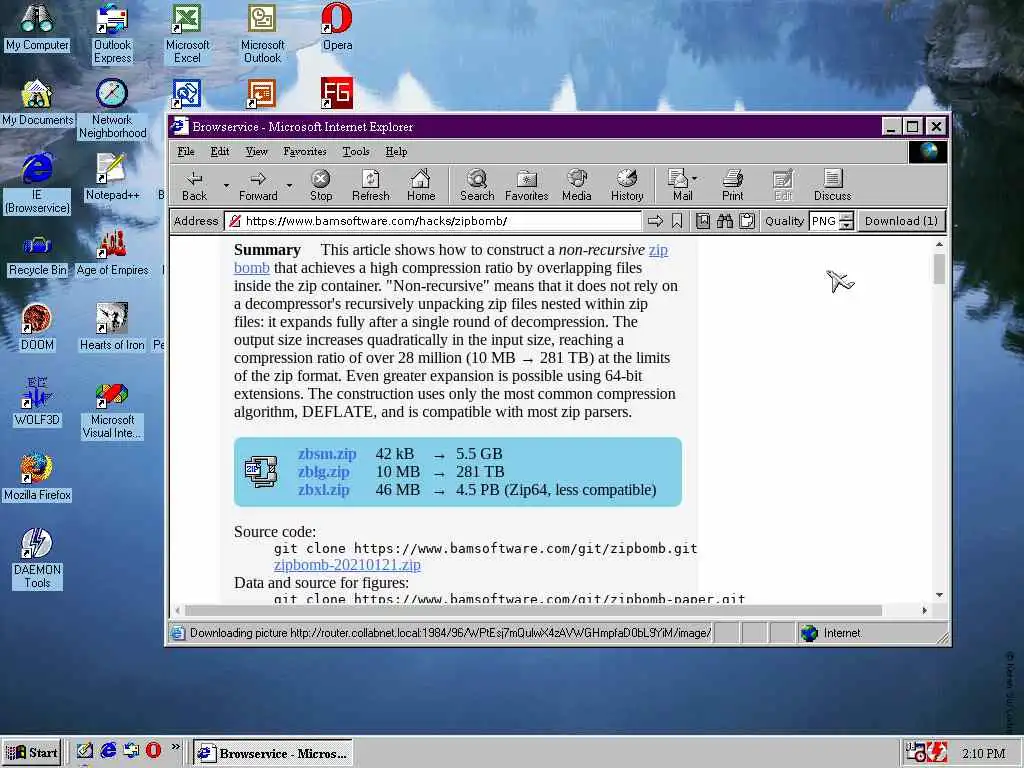Select the Network Neighborhood desktop icon
Image resolution: width=1024 pixels, height=768 pixels.
pos(112,110)
